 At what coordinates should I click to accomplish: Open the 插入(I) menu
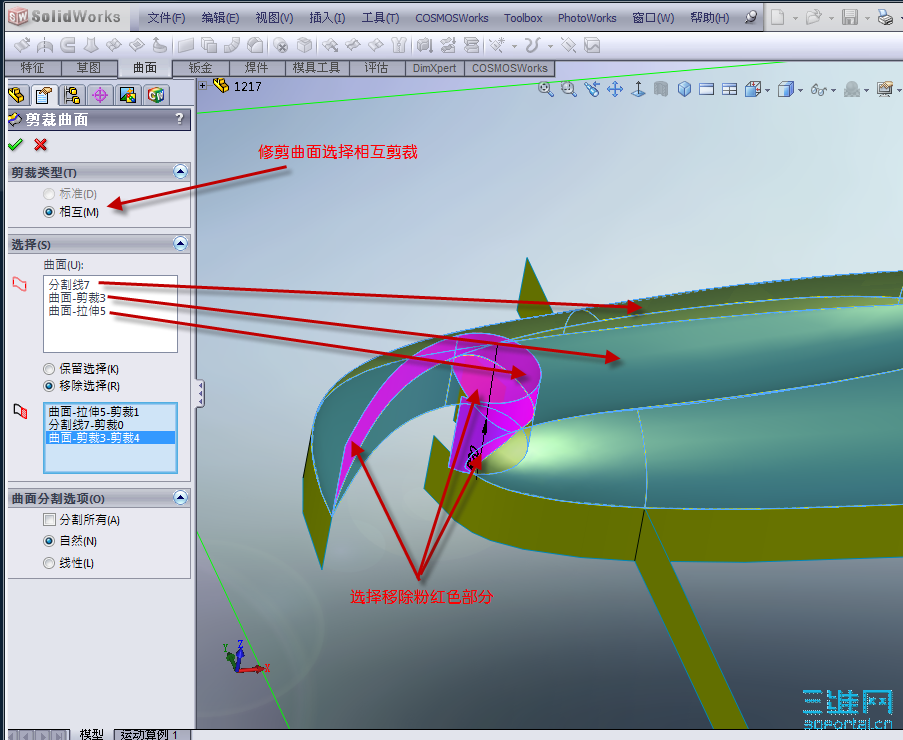pyautogui.click(x=327, y=18)
